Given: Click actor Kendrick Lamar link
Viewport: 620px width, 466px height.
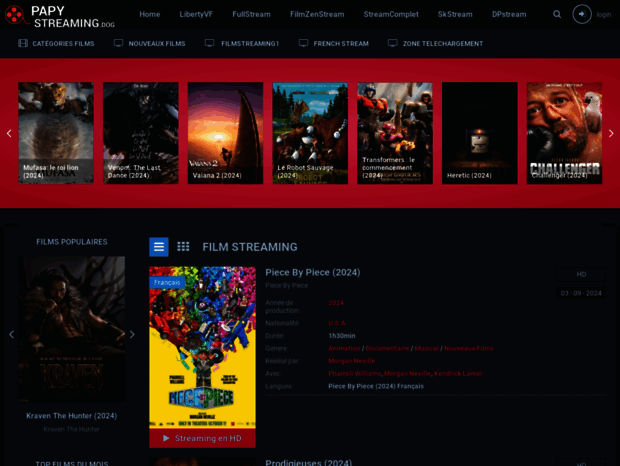Looking at the screenshot, I should [x=458, y=374].
